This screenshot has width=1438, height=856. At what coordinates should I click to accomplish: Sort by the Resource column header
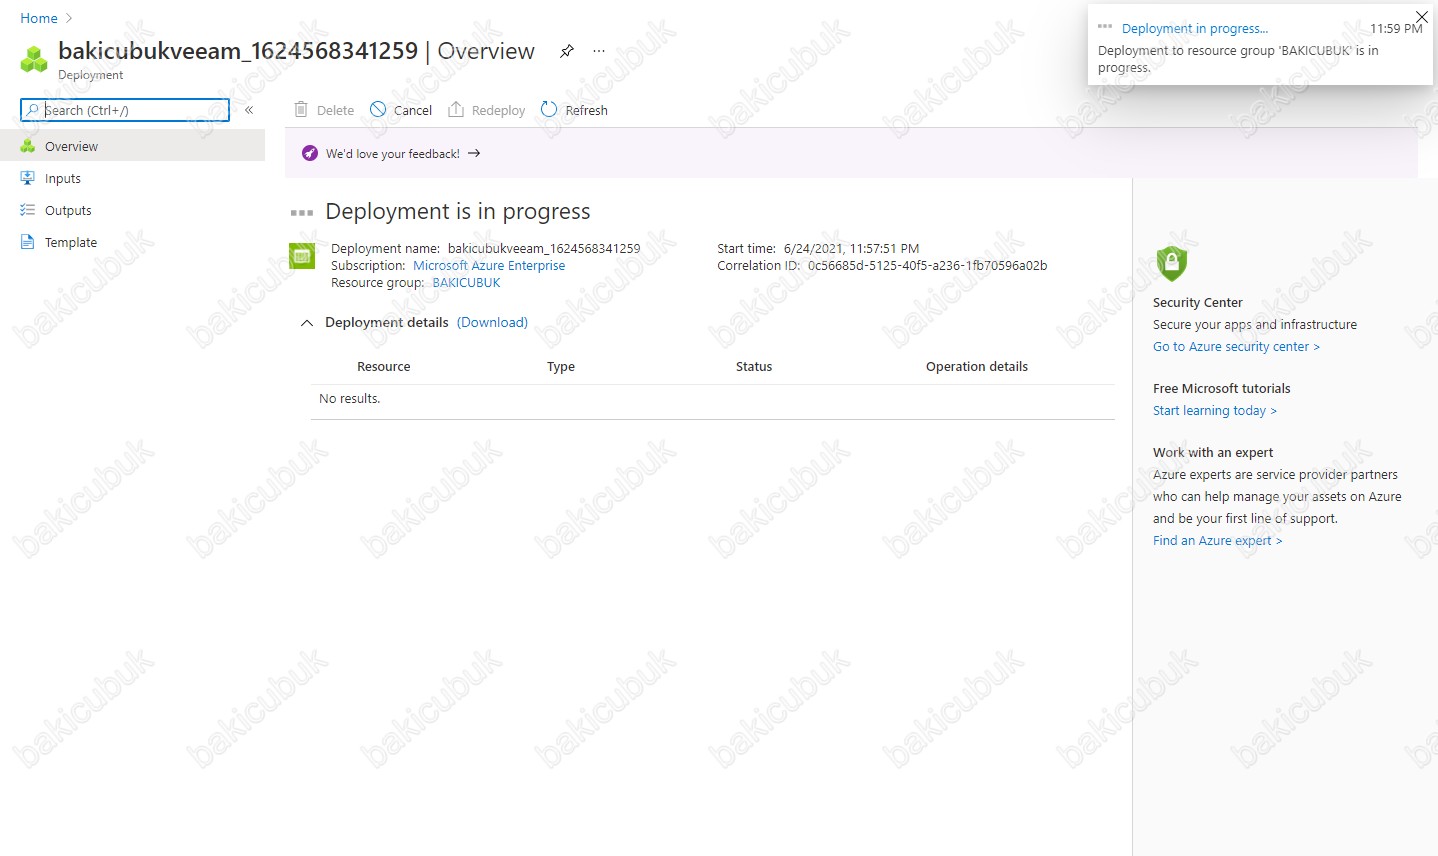[384, 367]
